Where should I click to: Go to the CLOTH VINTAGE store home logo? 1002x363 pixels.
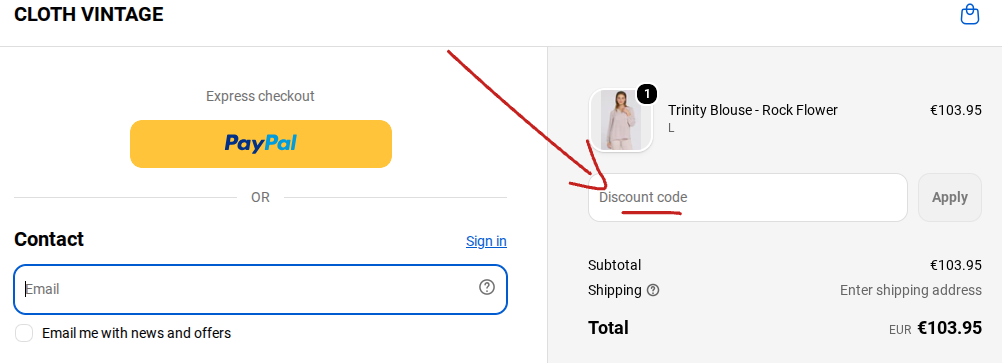(x=89, y=14)
